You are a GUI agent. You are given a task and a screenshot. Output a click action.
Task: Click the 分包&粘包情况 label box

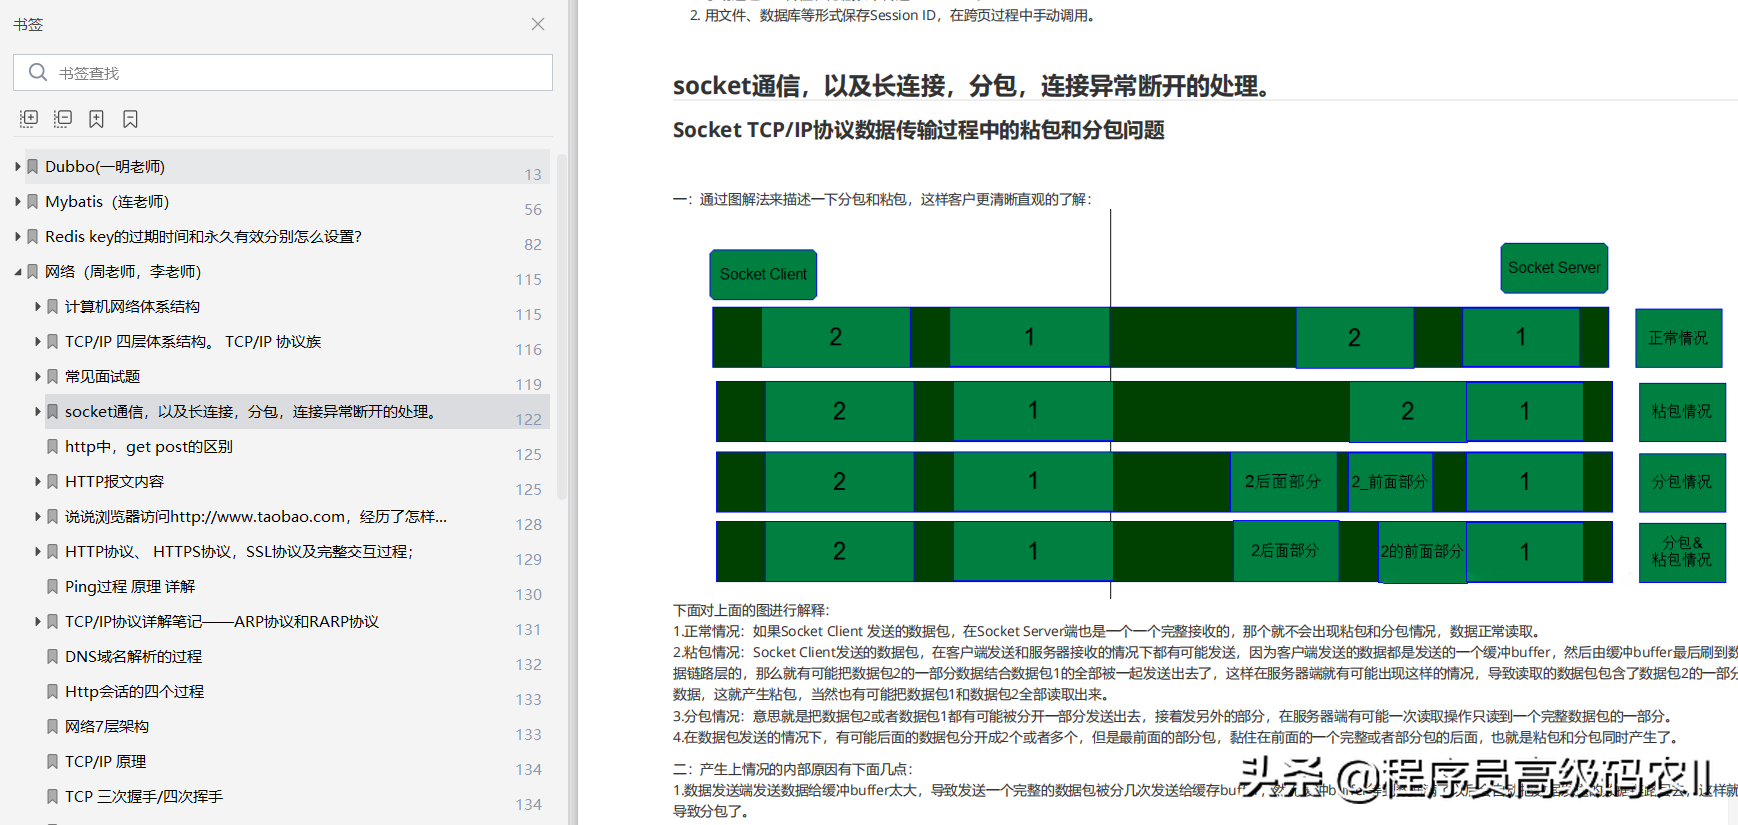1682,551
